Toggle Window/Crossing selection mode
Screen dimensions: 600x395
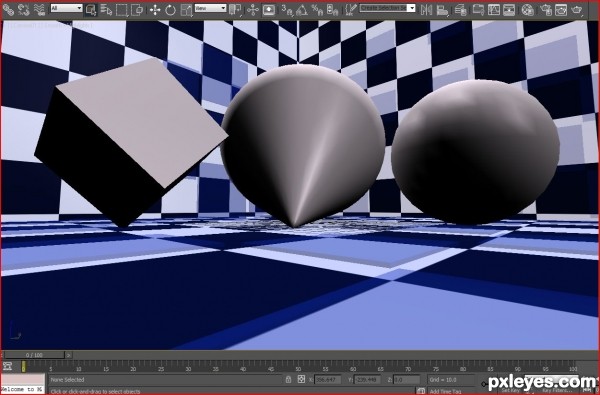pyautogui.click(x=137, y=10)
